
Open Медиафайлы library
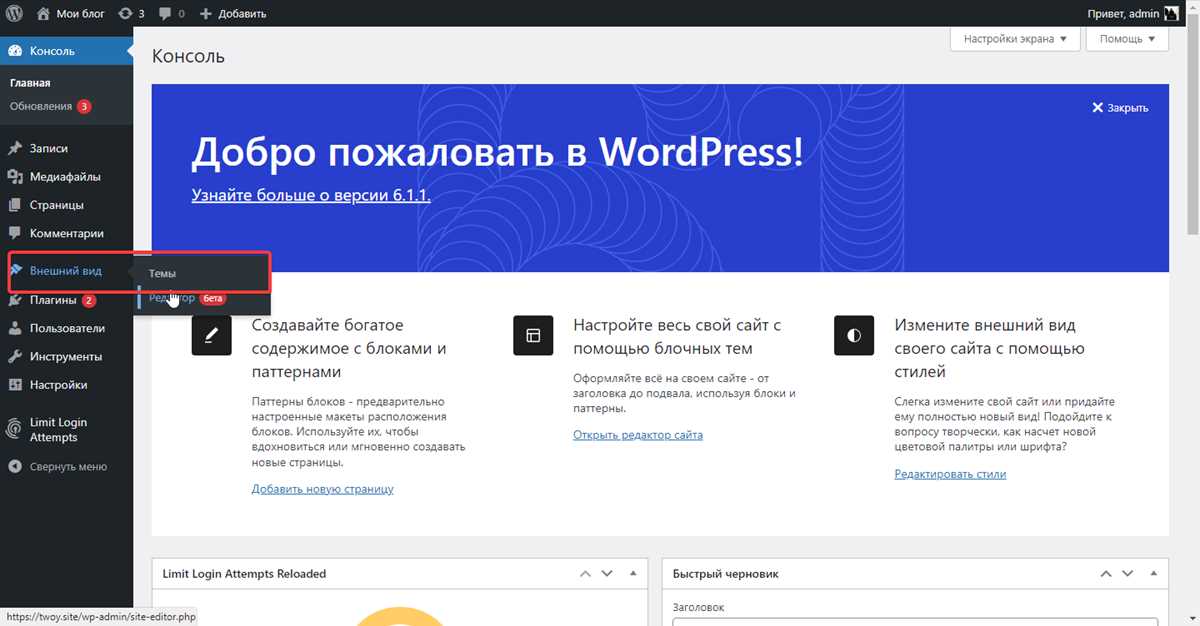point(66,177)
